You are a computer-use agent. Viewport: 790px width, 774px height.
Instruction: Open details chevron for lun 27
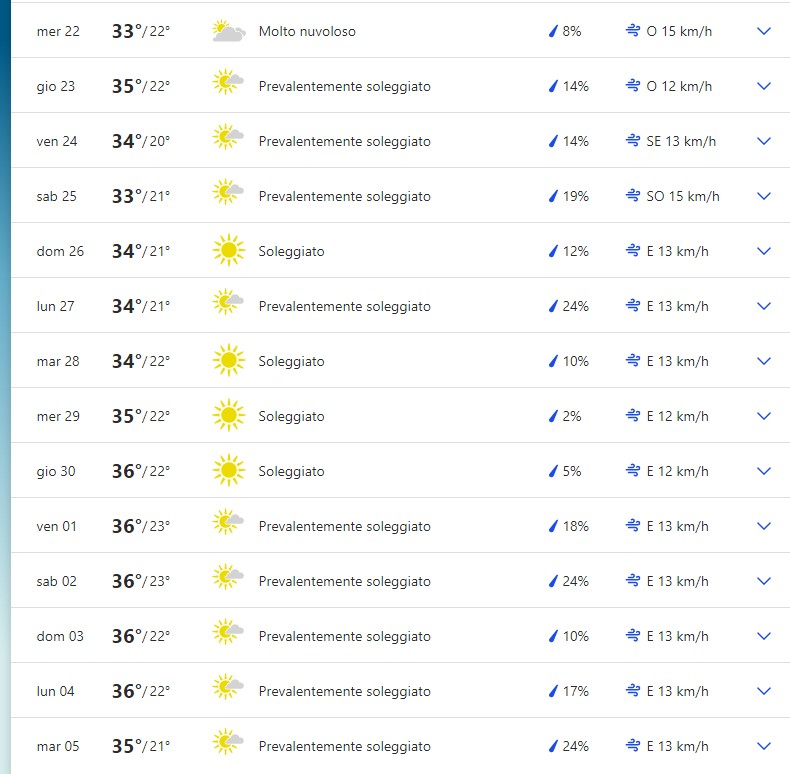[764, 306]
